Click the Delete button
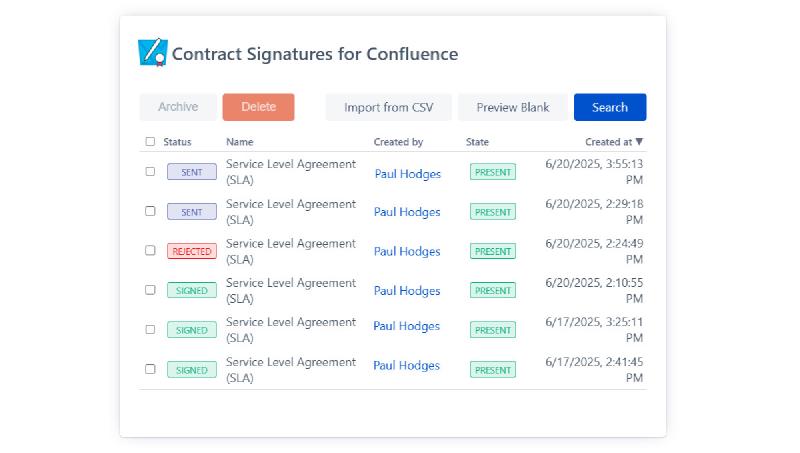 pyautogui.click(x=258, y=107)
